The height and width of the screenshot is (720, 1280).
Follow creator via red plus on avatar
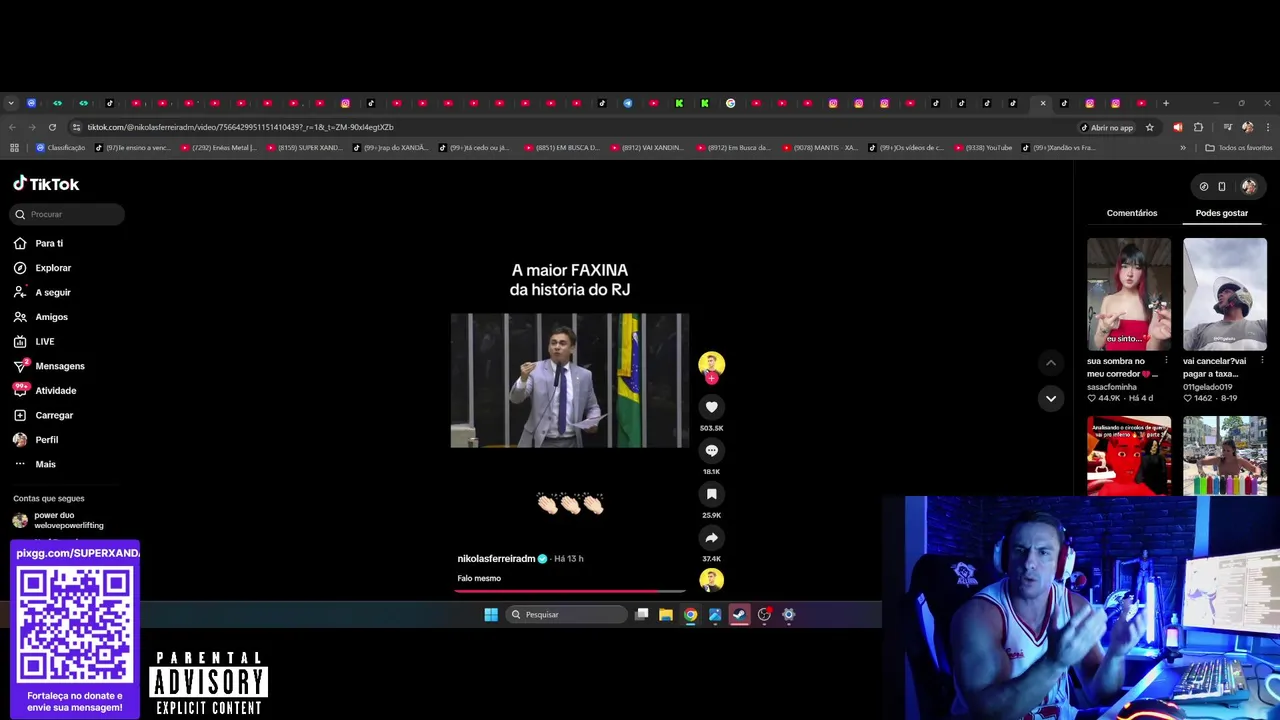(x=711, y=378)
